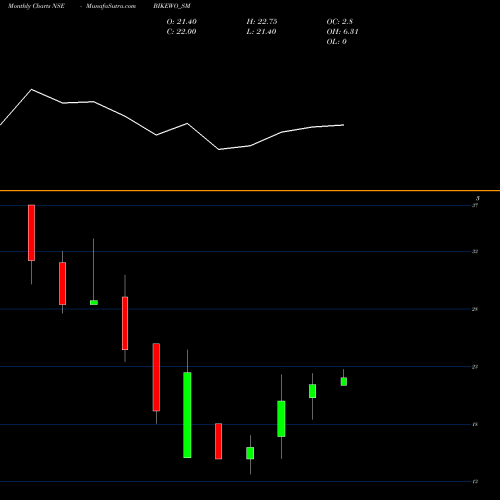500x500 pixels.
Task: Select the high value 'H: 22.75'
Action: tap(262, 22)
